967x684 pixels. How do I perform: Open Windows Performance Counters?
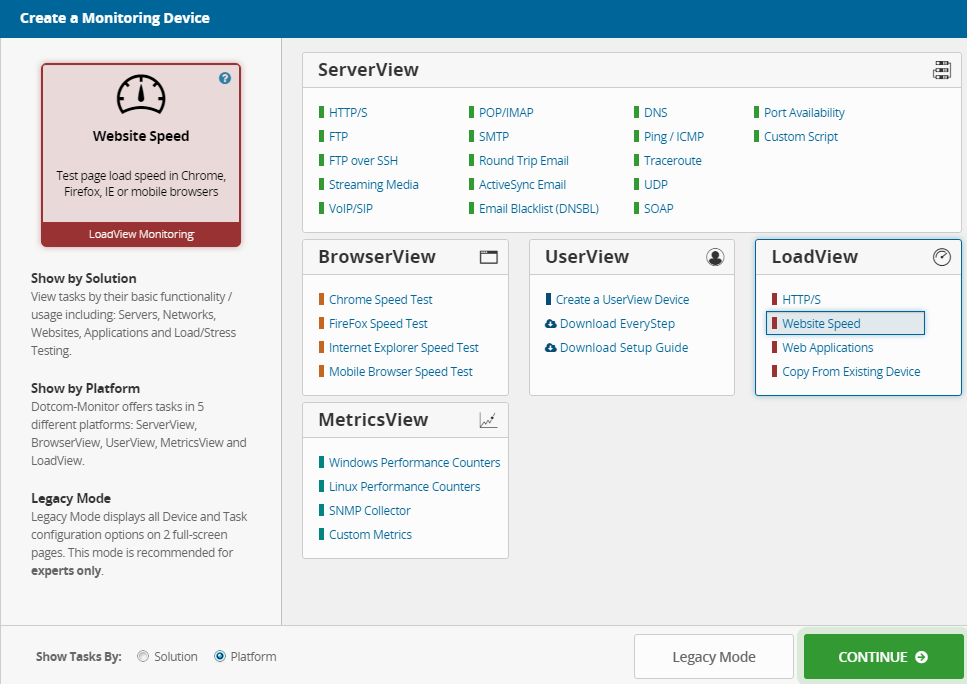point(414,463)
